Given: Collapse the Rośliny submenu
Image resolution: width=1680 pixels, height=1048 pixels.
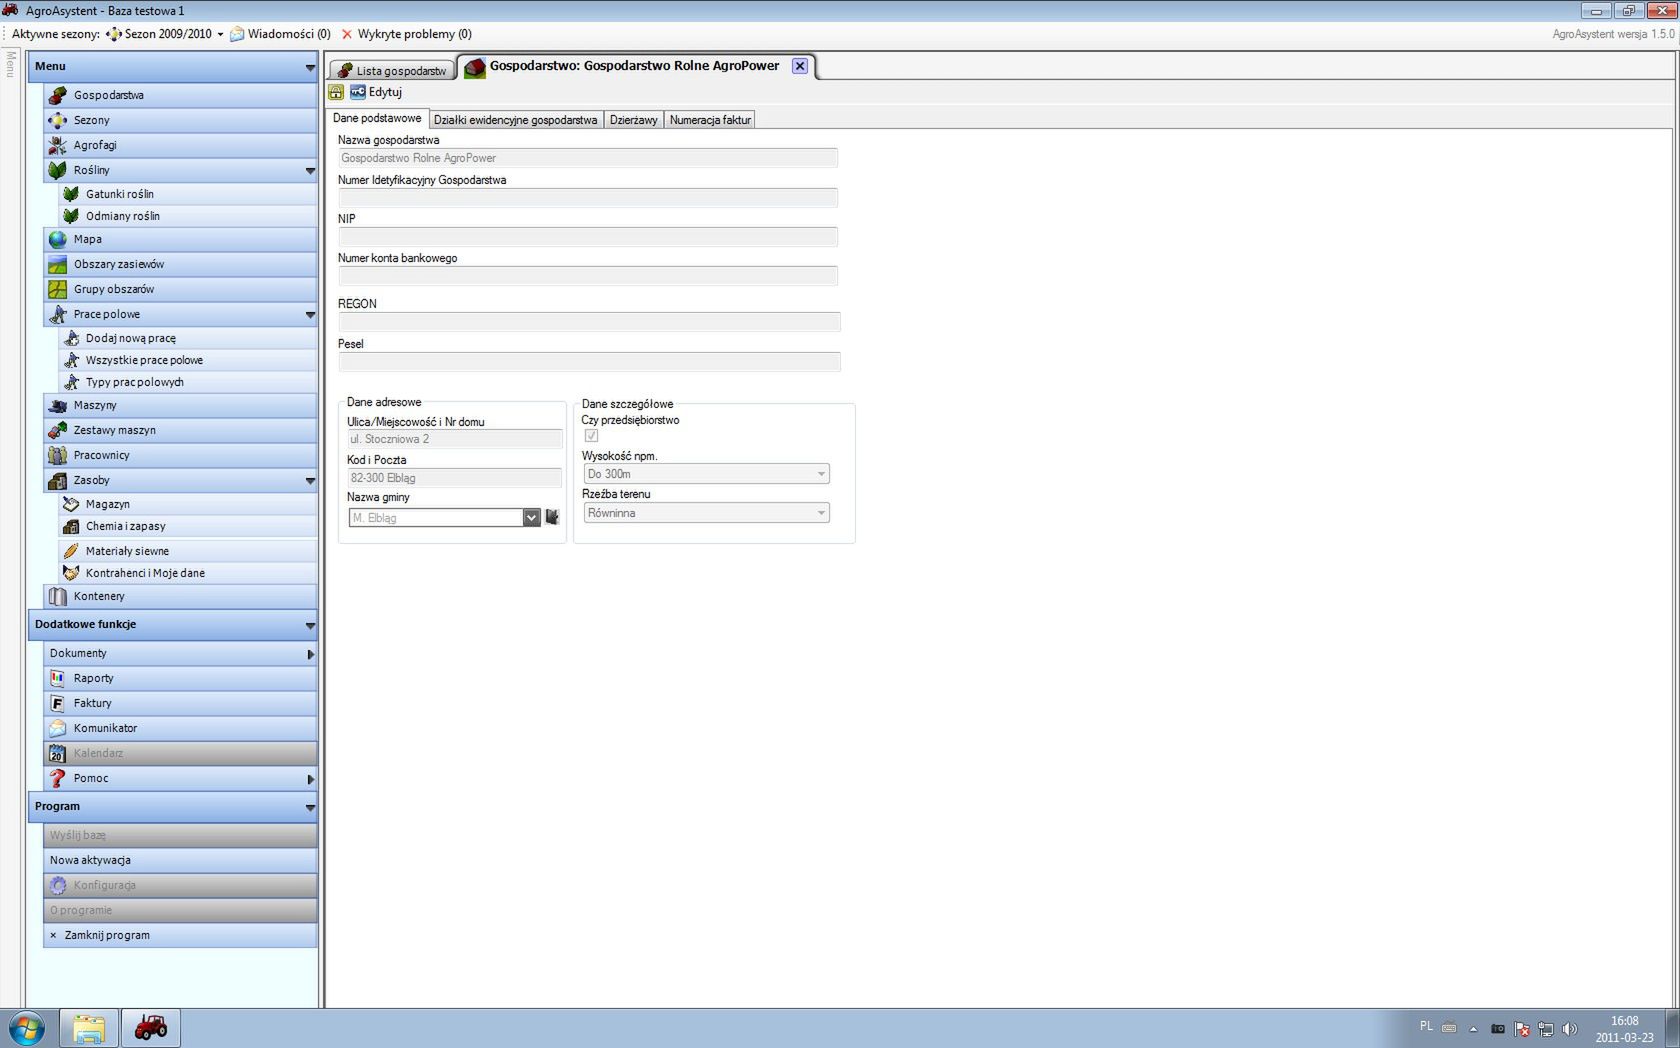Looking at the screenshot, I should 310,171.
